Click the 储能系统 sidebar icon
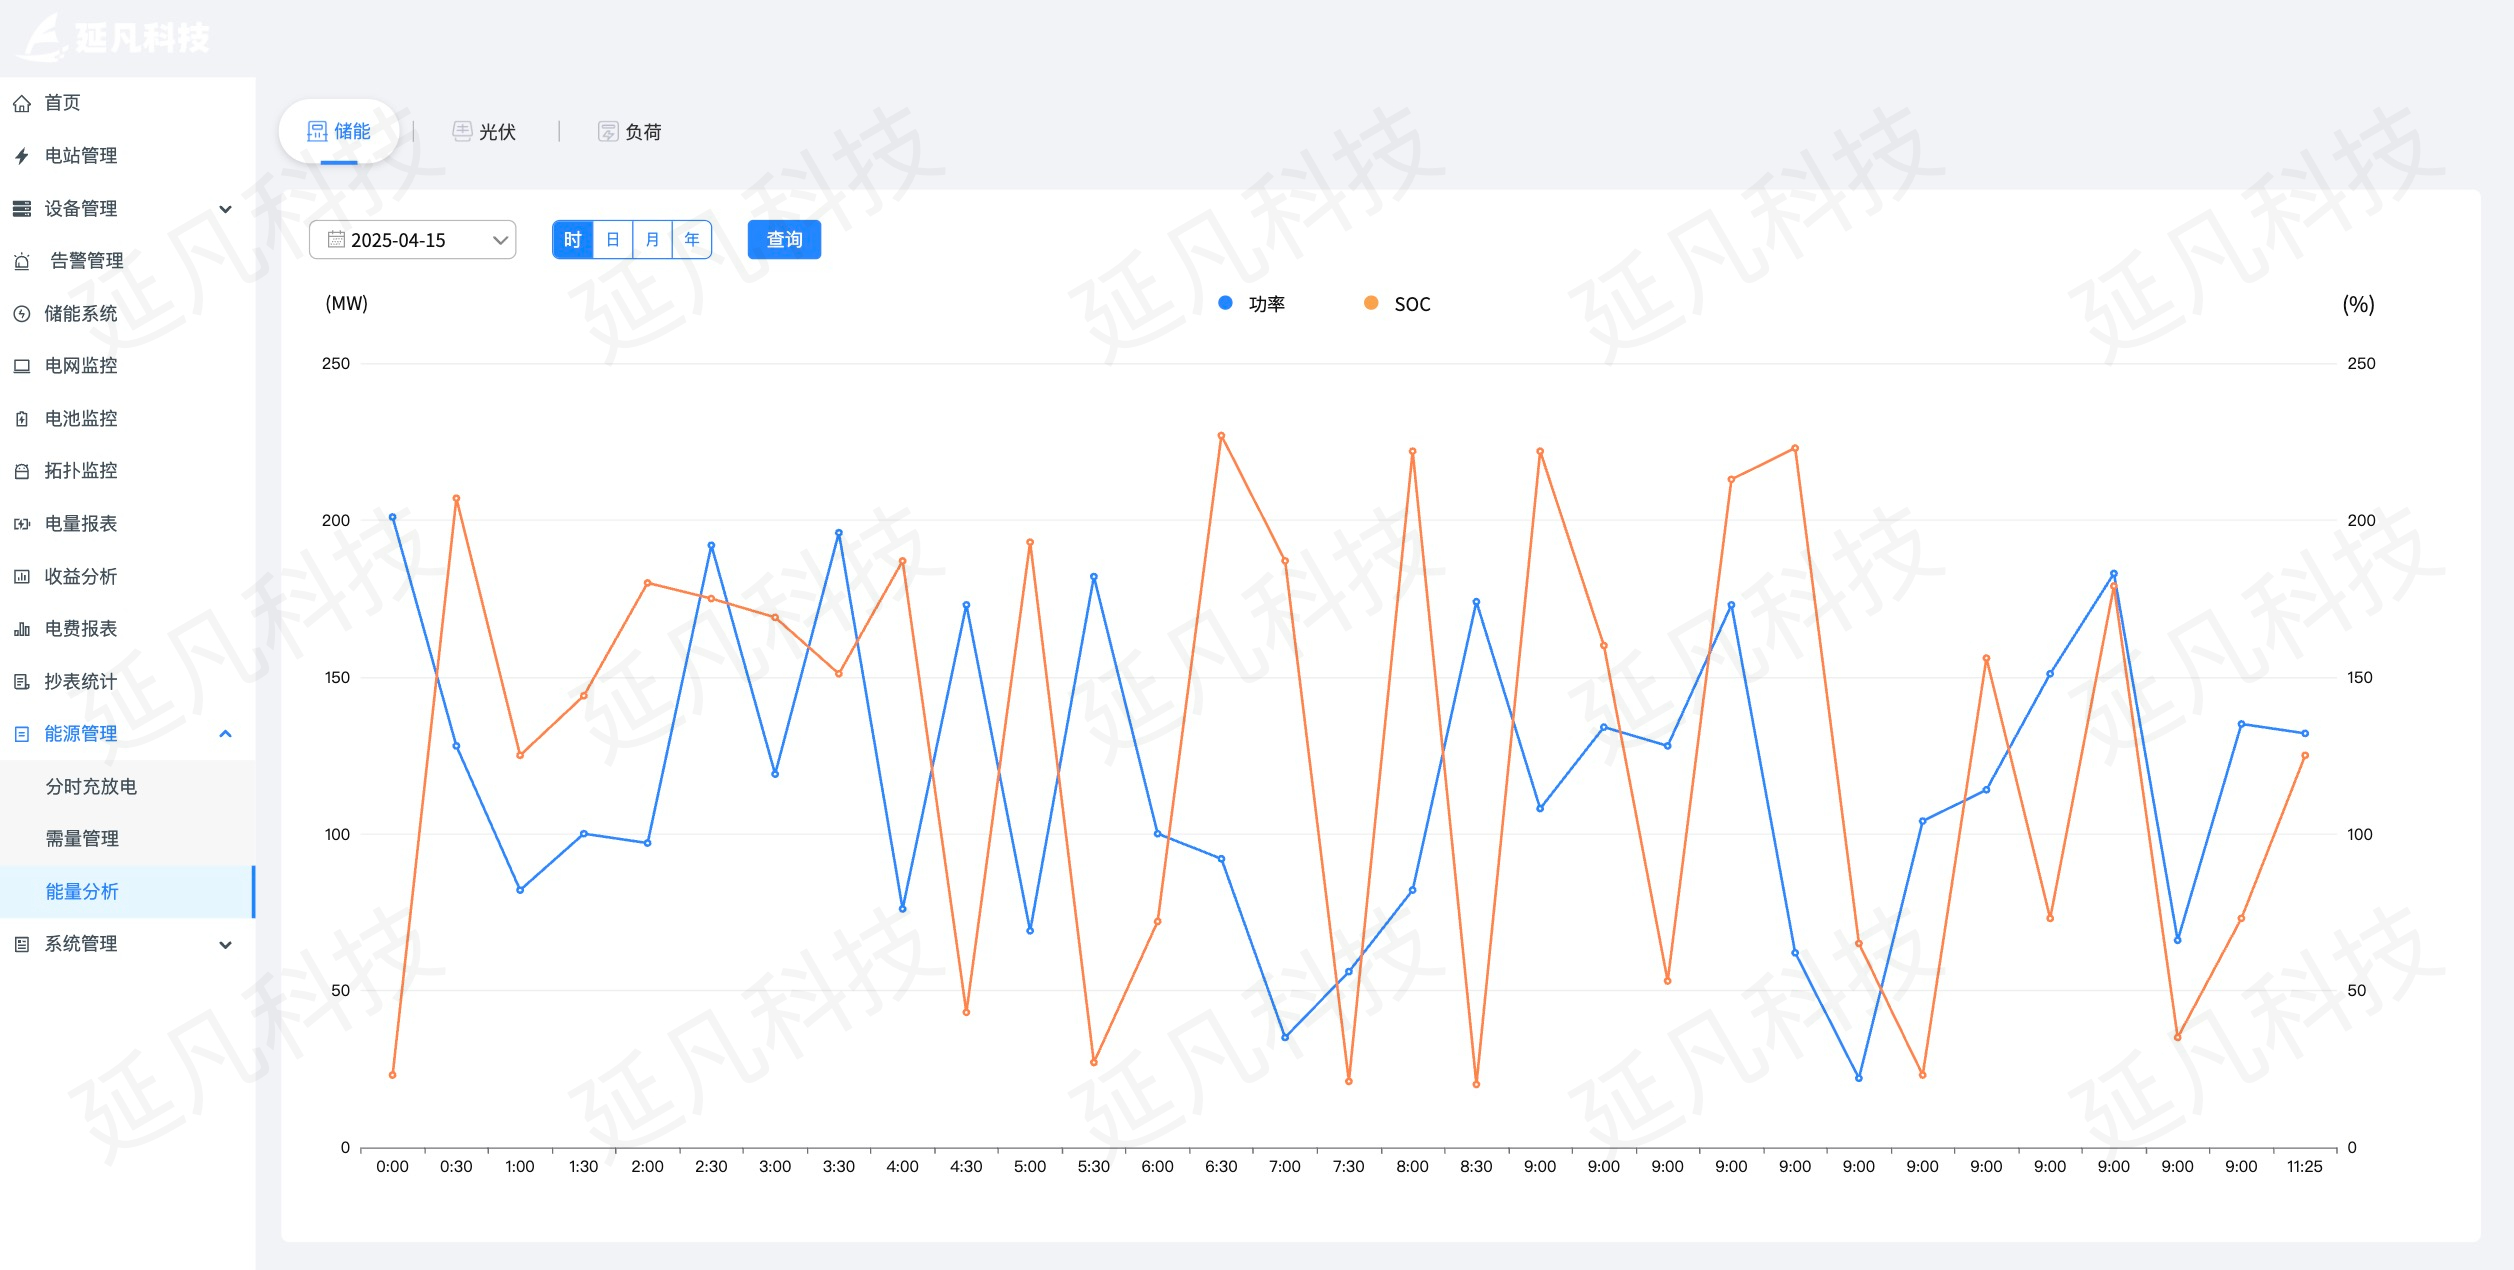 tap(22, 314)
